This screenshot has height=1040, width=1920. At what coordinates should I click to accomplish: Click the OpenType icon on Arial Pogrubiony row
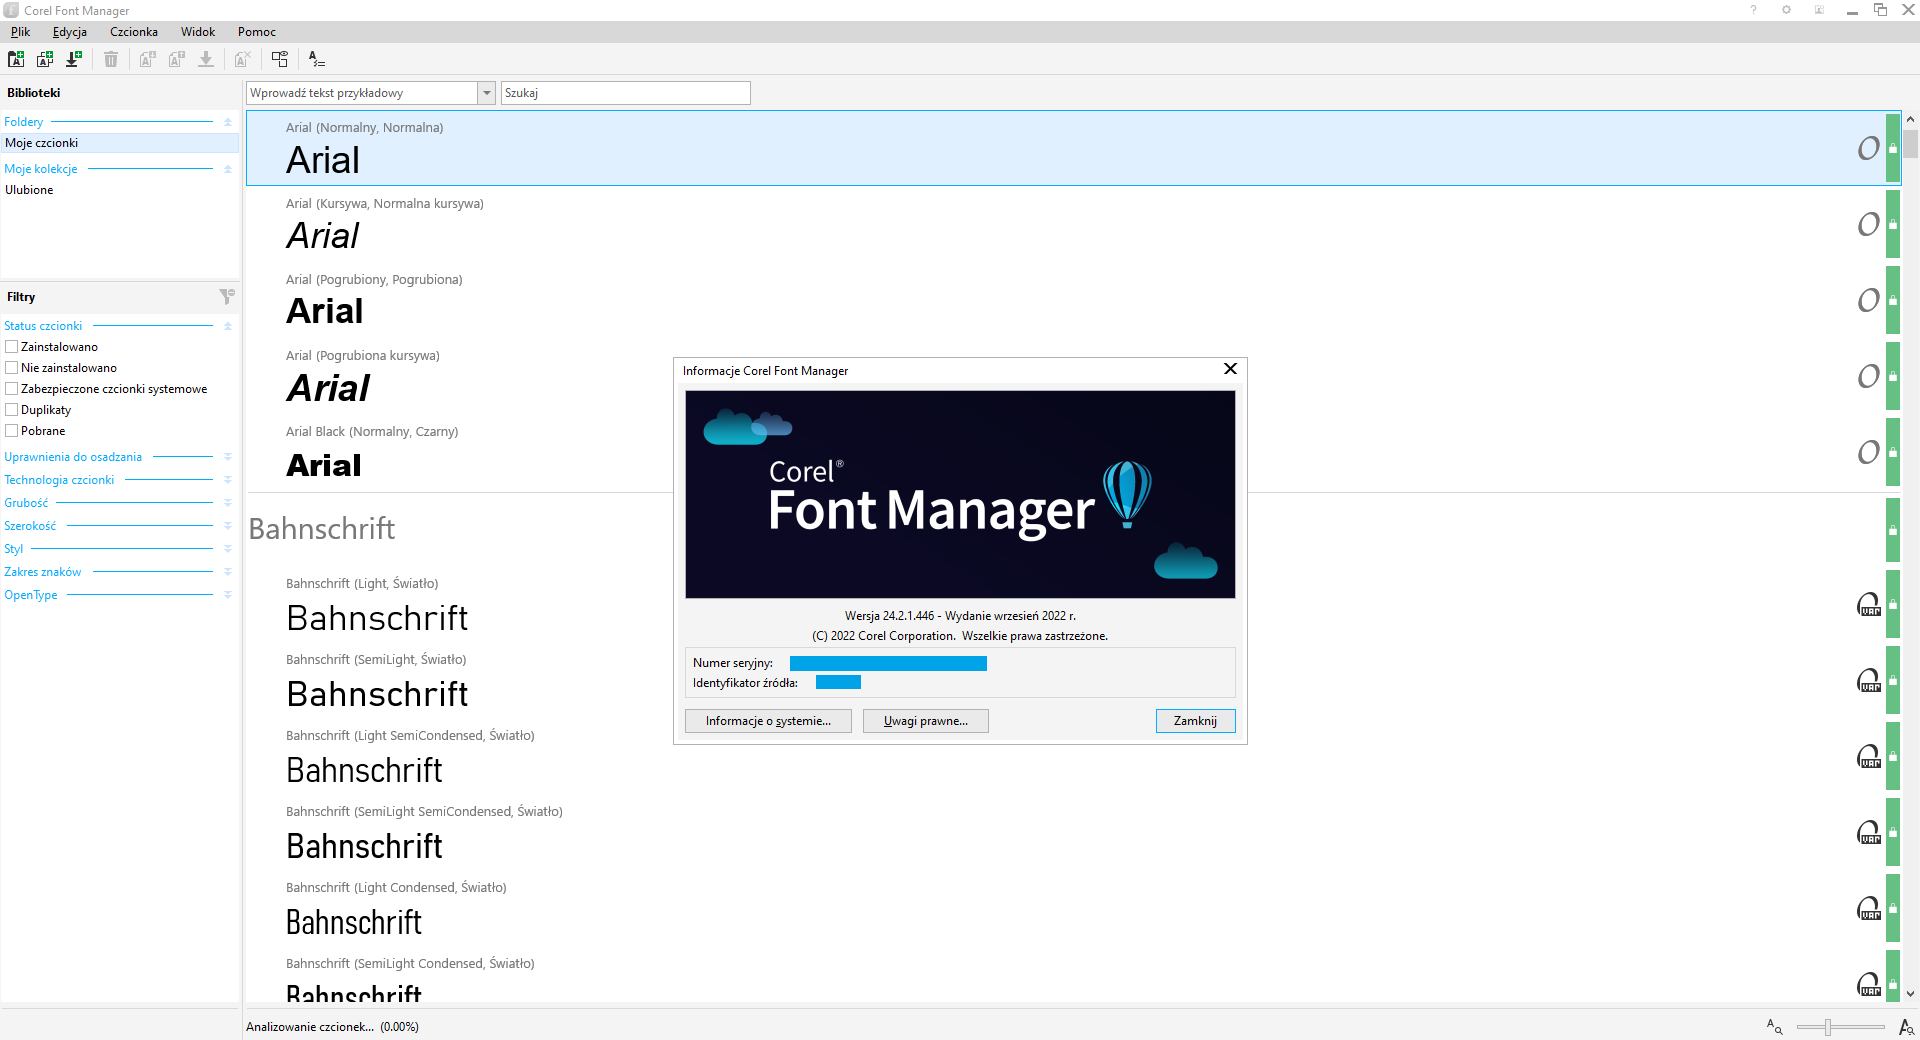click(1868, 301)
